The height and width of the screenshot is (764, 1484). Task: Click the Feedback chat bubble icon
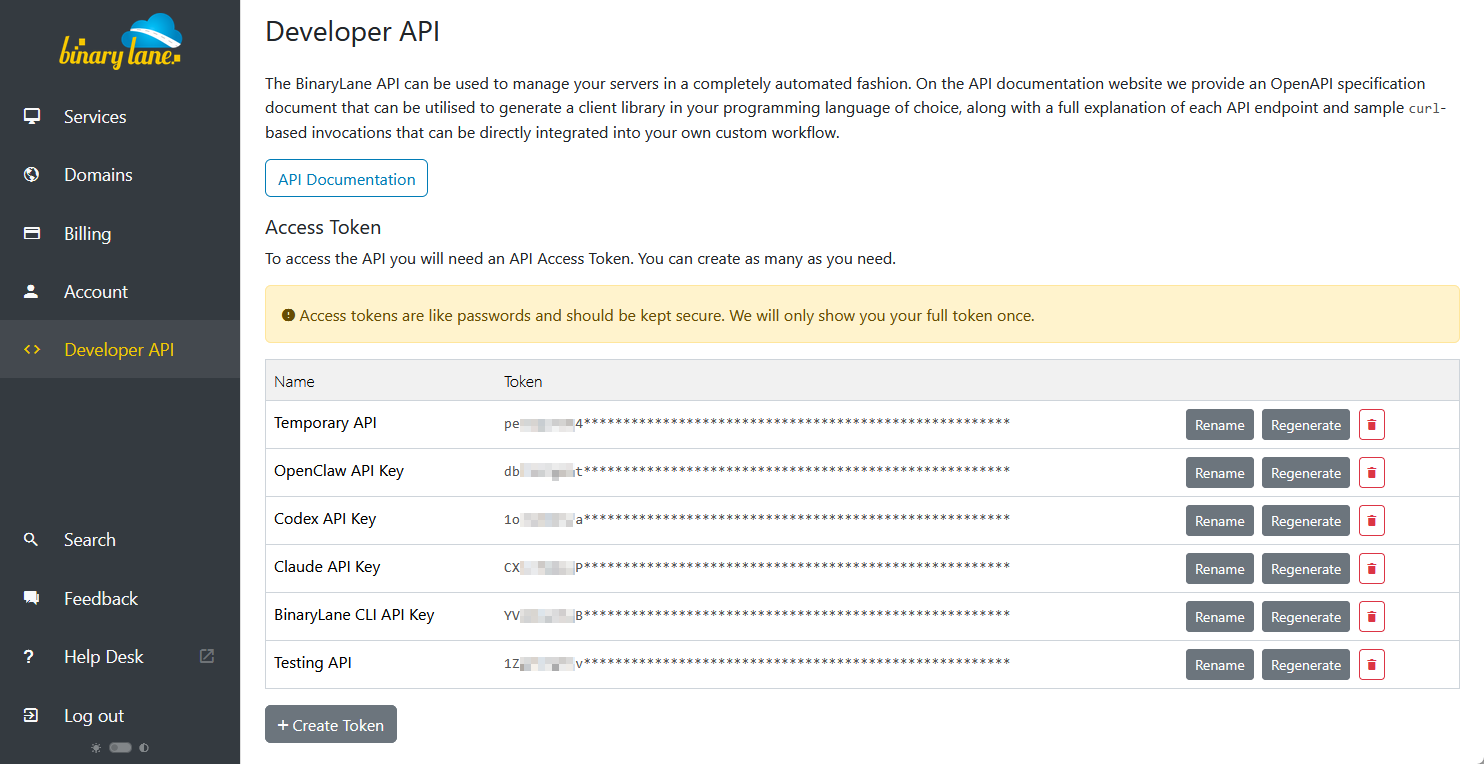click(32, 598)
